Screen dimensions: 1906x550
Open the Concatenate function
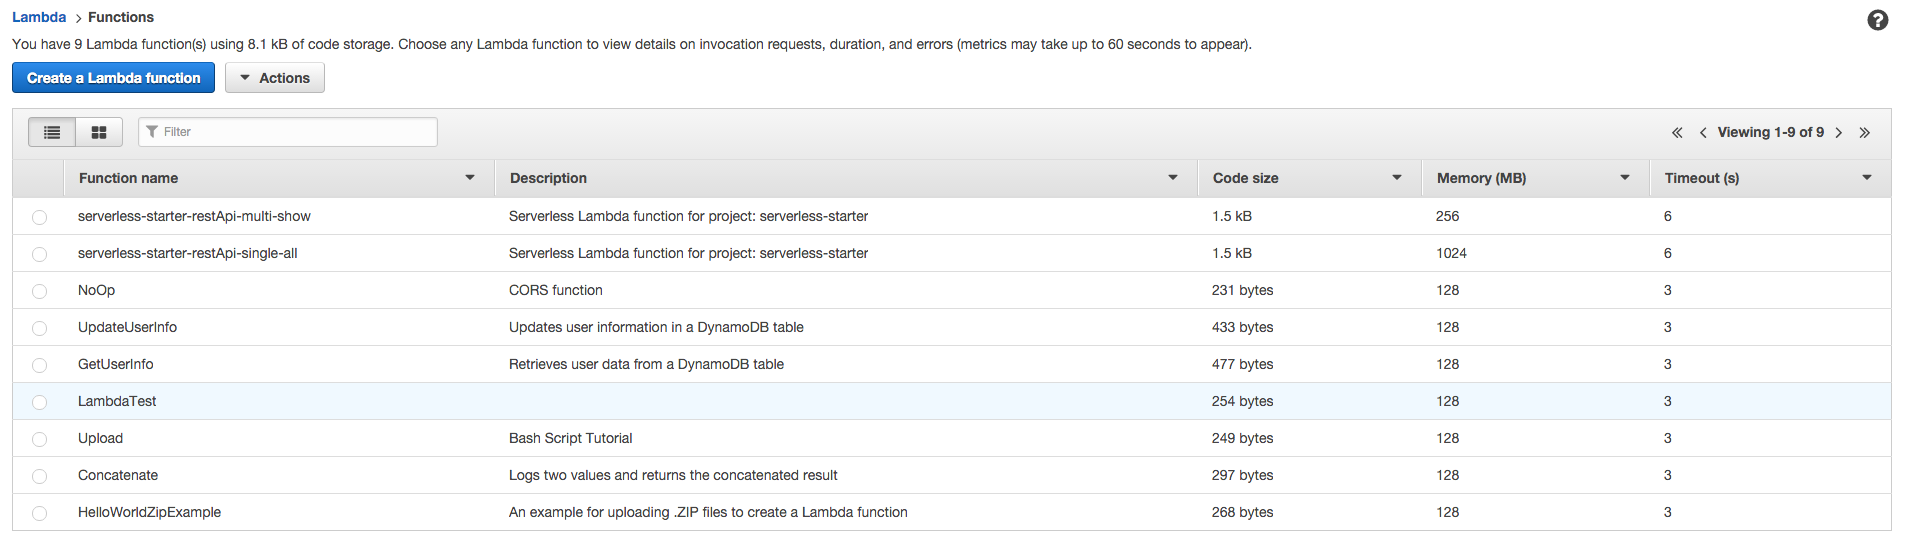click(x=118, y=475)
